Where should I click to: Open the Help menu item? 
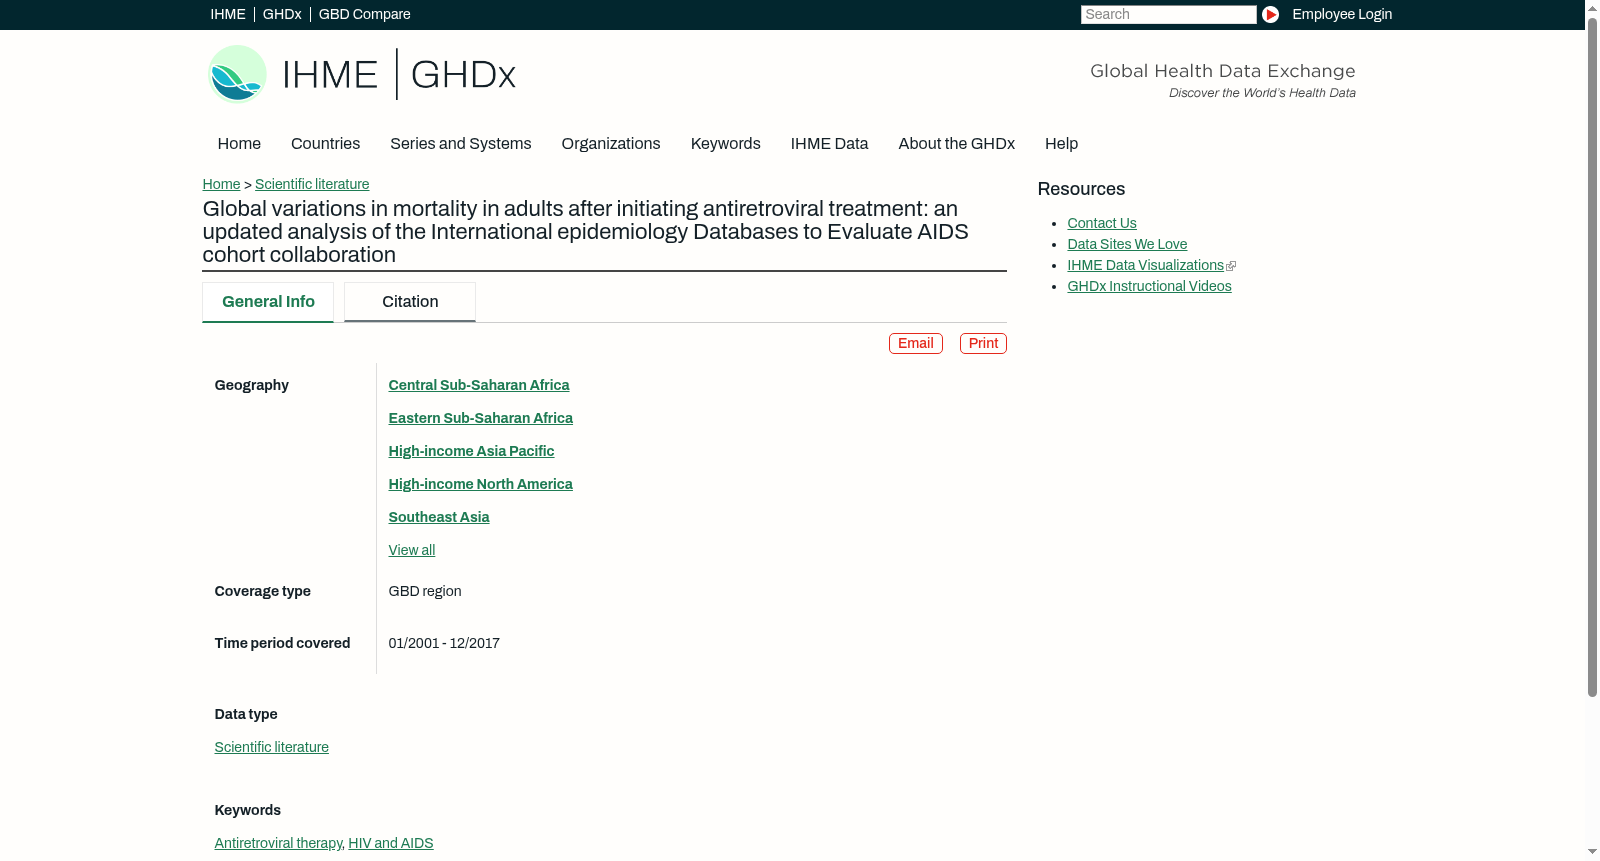[x=1062, y=144]
